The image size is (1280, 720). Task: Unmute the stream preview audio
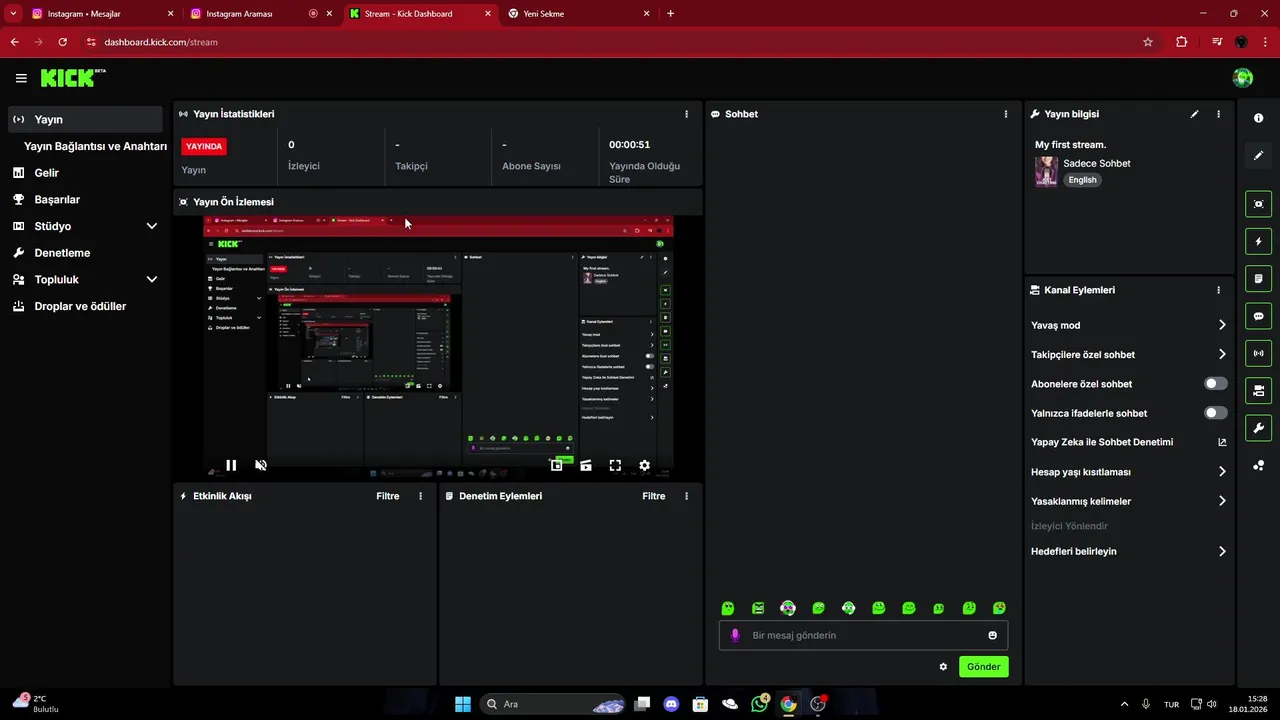click(261, 465)
